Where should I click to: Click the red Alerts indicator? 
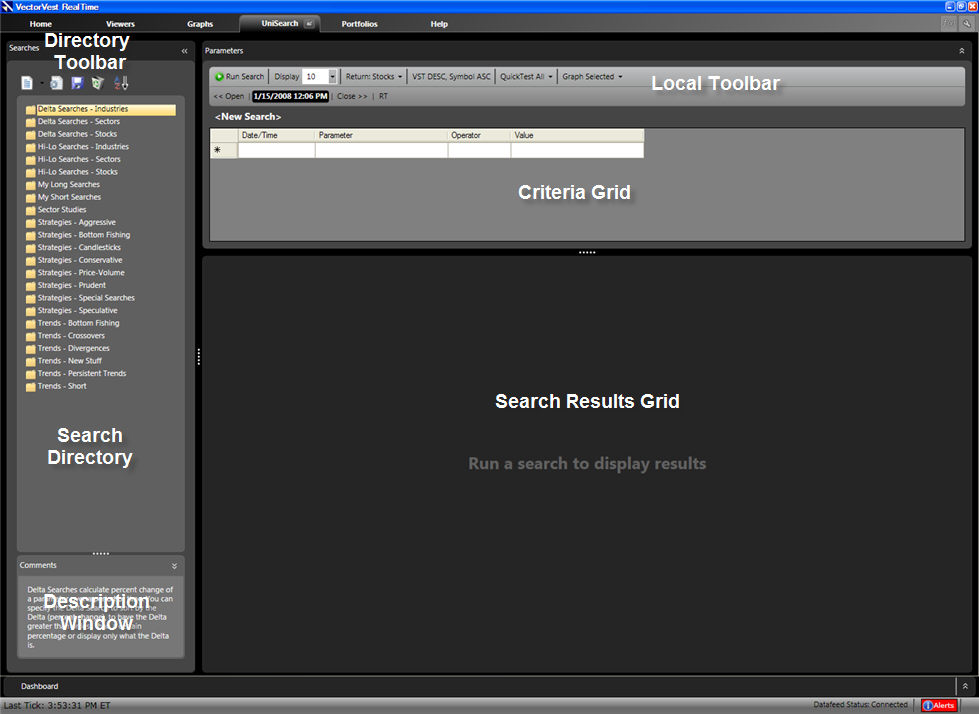[939, 705]
